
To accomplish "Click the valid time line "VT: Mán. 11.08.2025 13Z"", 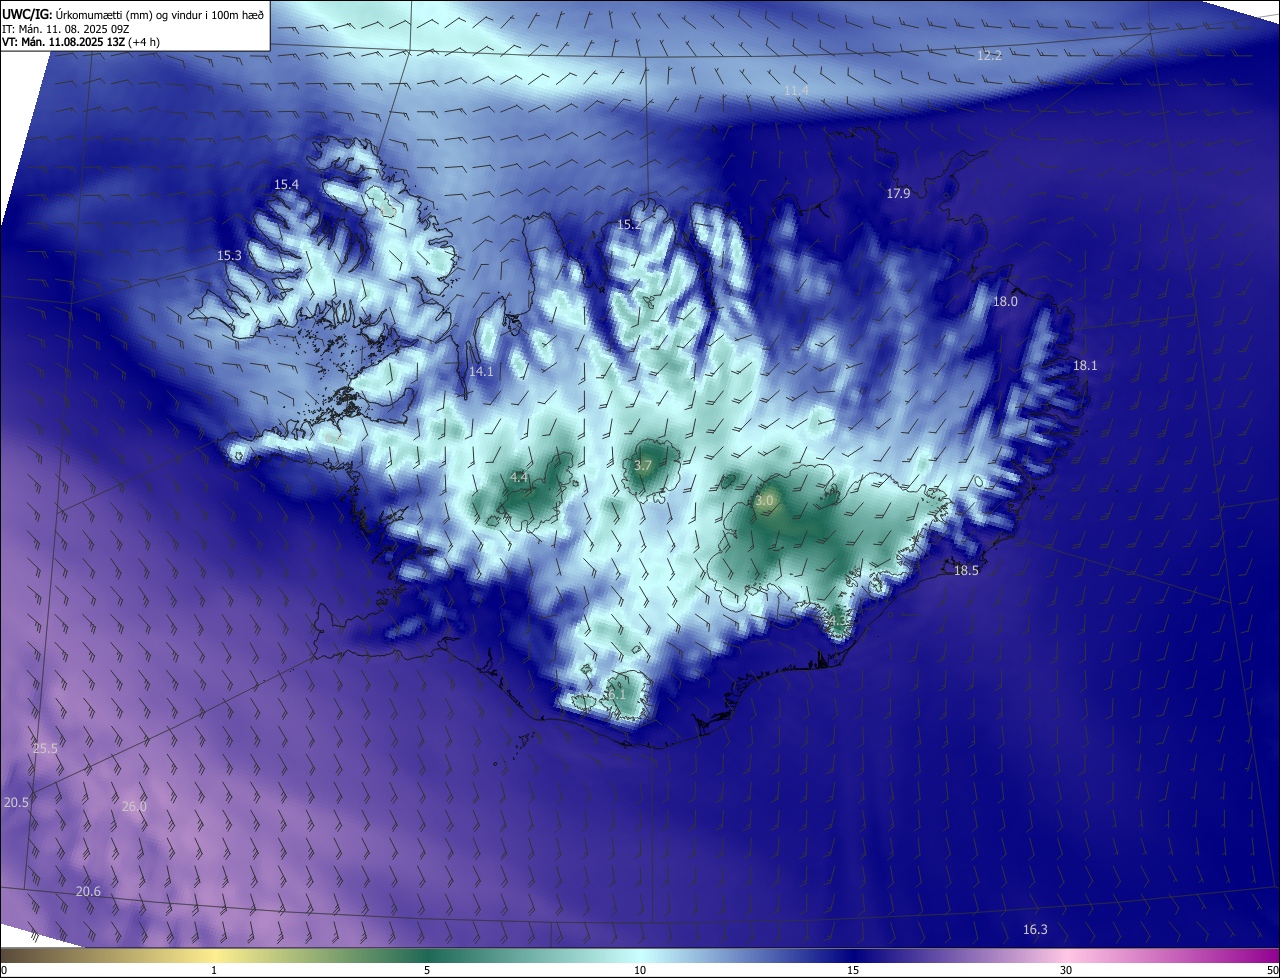I will pyautogui.click(x=63, y=42).
